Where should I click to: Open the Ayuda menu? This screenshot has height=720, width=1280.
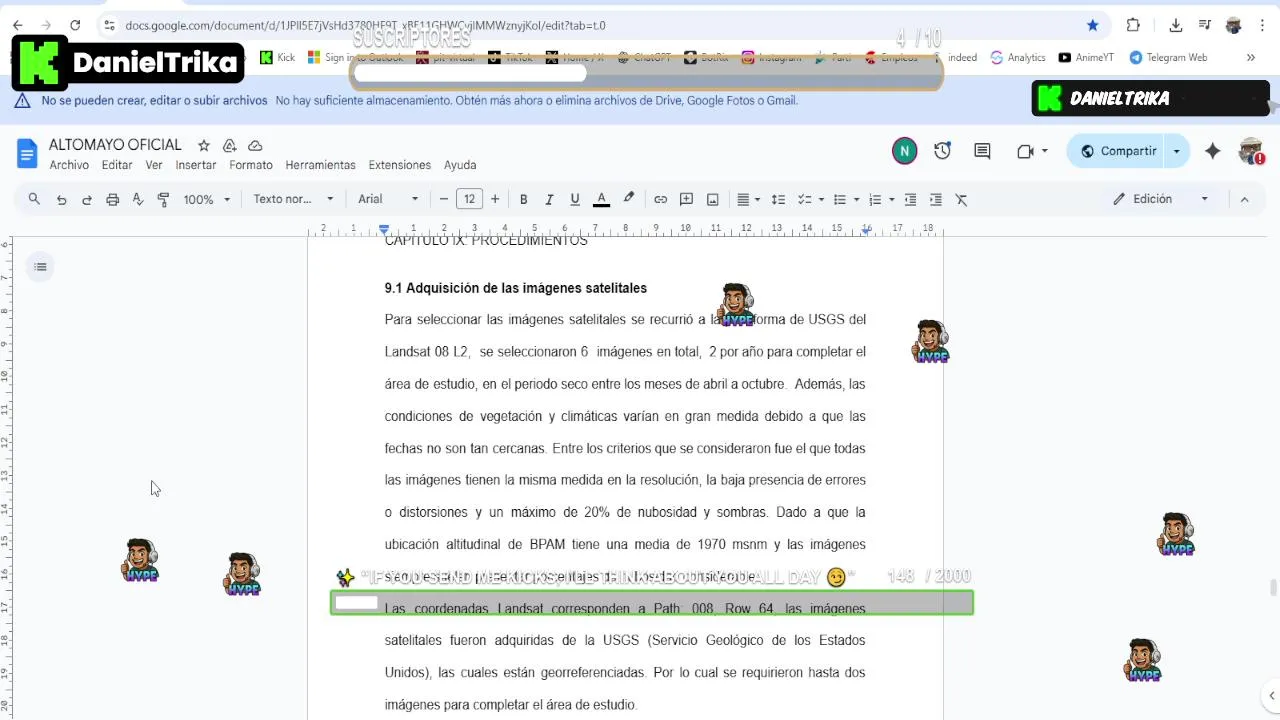tap(460, 165)
